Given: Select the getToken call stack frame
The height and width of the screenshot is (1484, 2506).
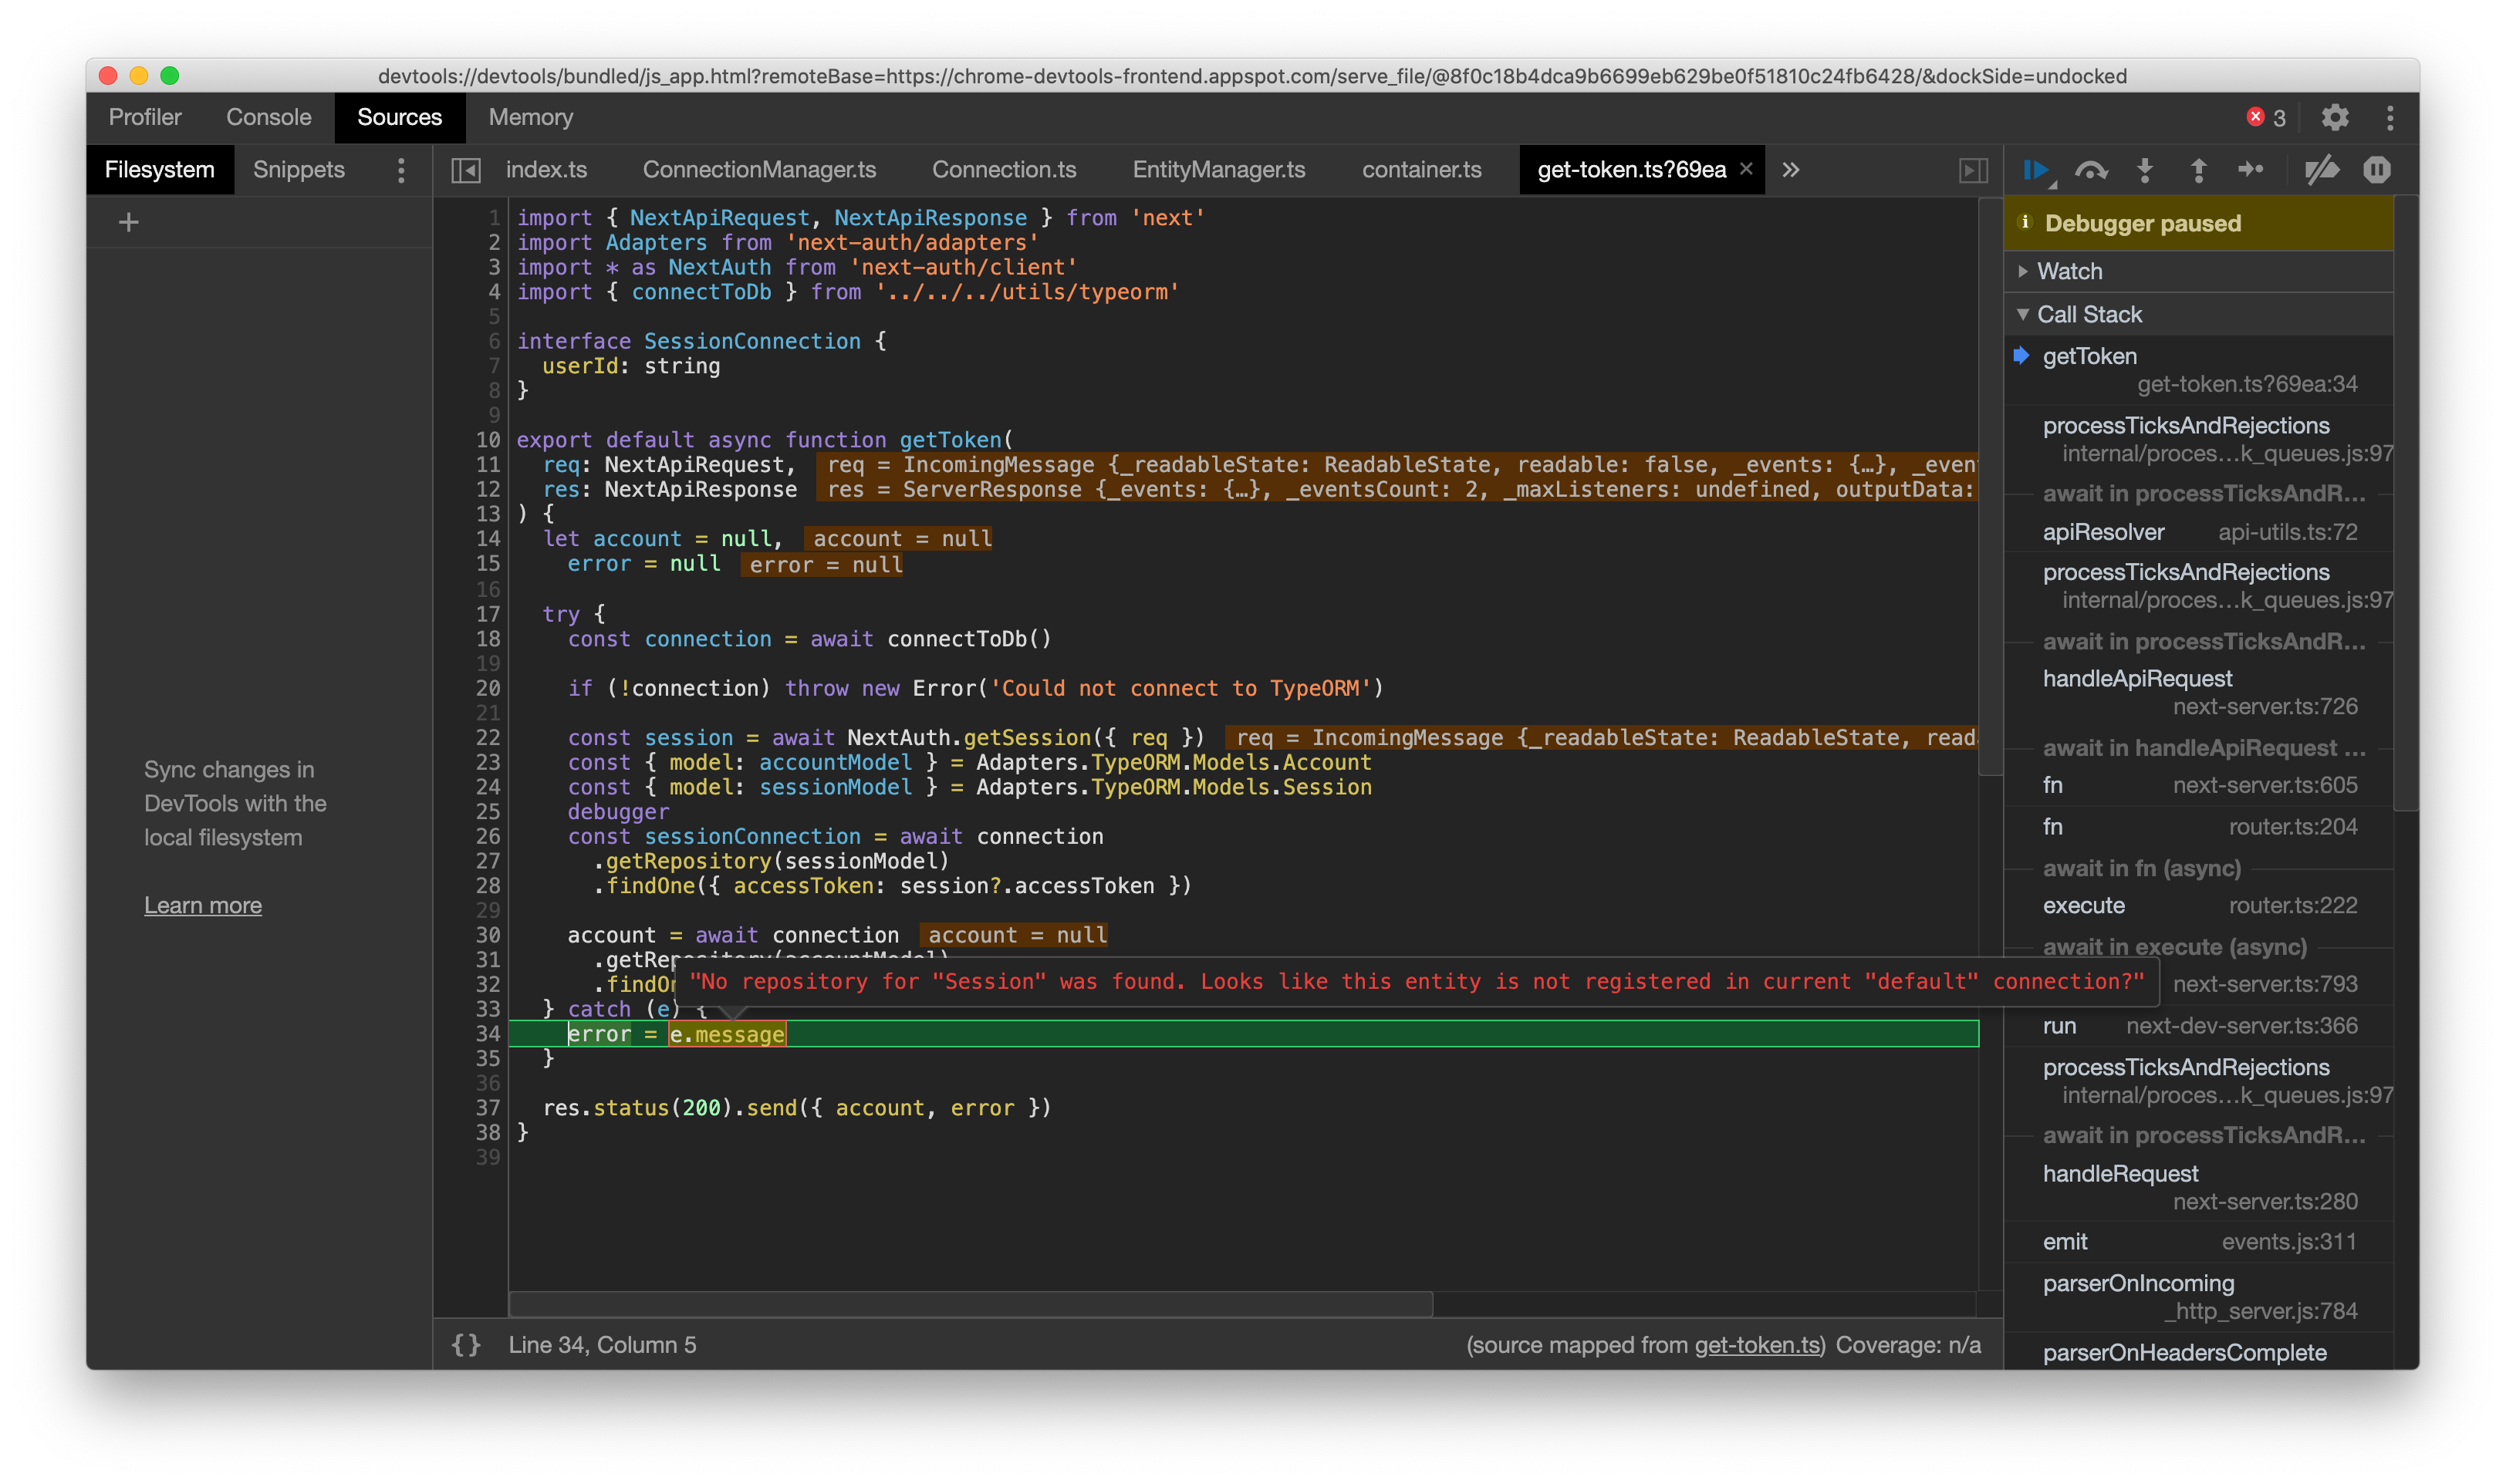Looking at the screenshot, I should (2199, 370).
